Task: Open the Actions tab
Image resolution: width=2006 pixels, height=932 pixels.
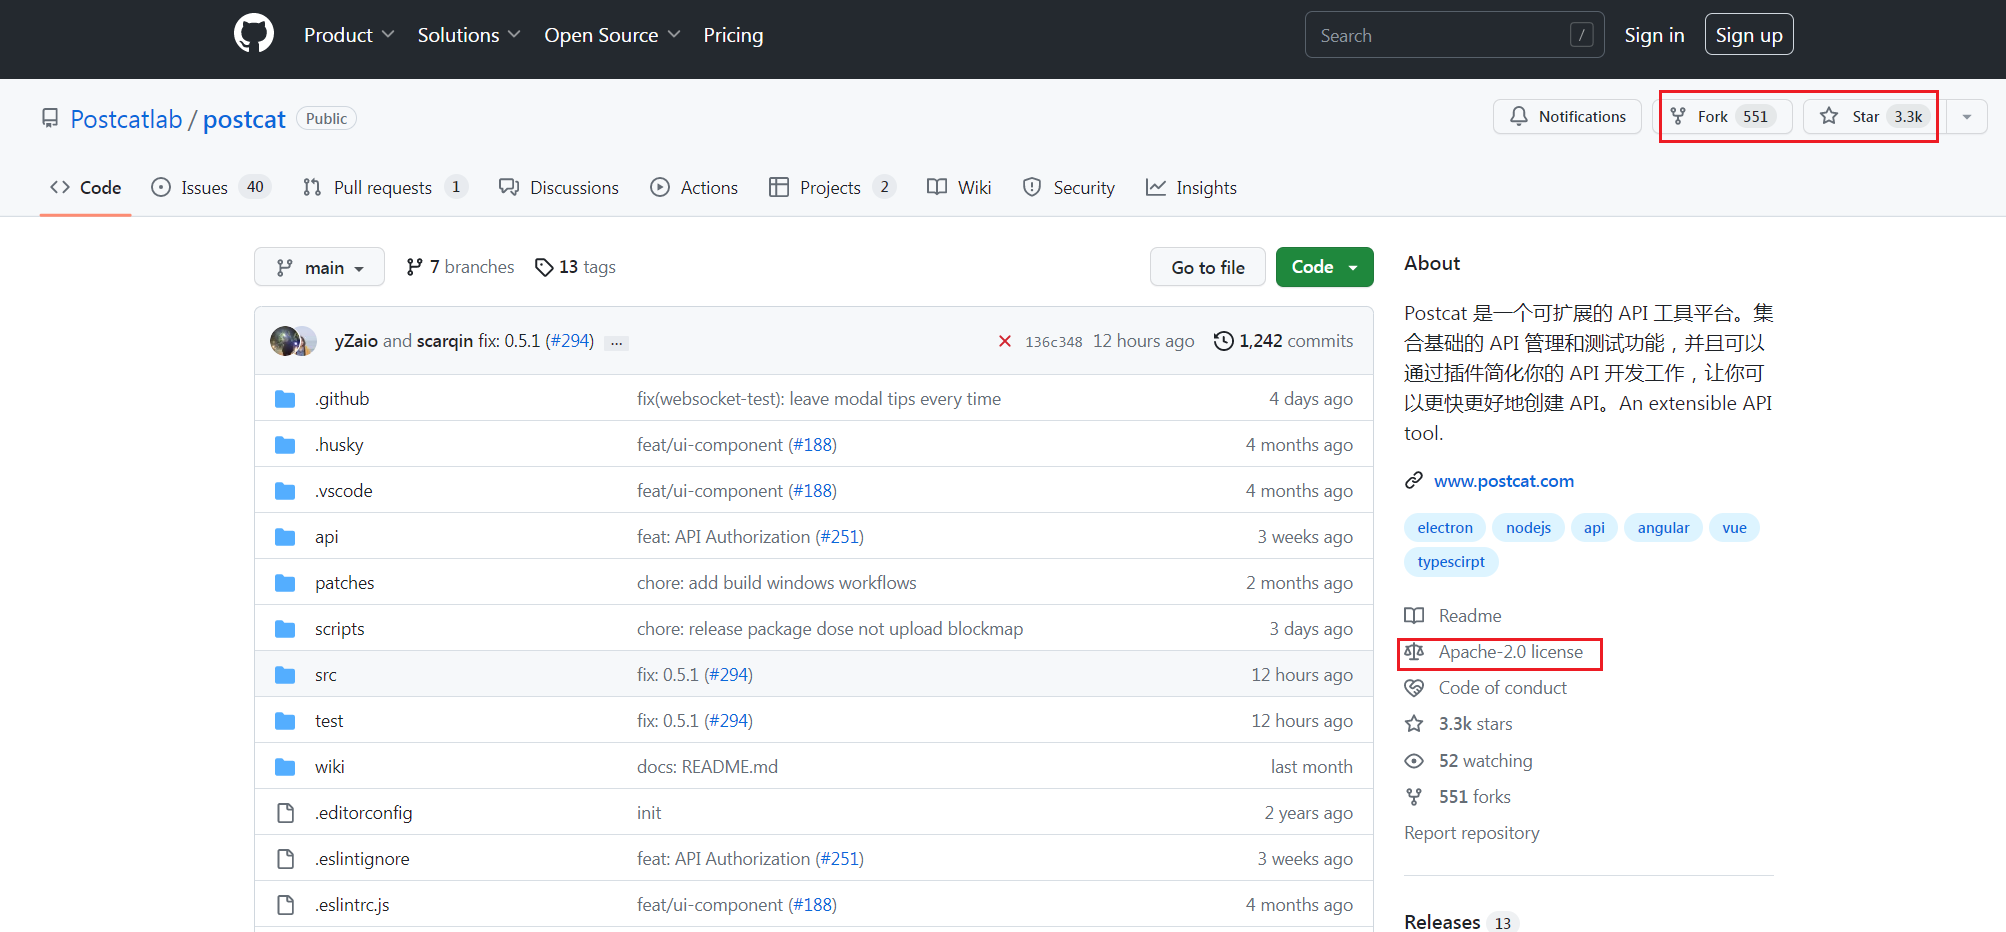Action: [694, 187]
